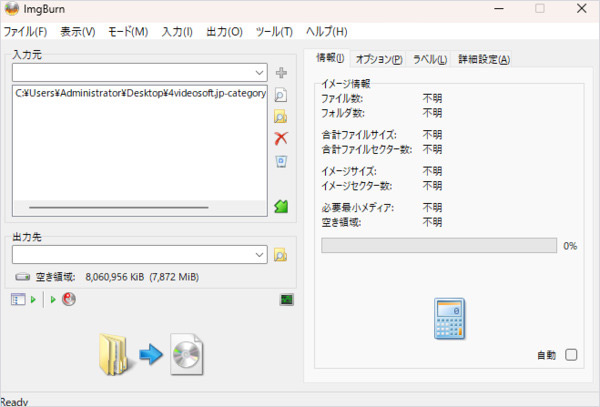
Task: Switch to the ラベル(L) tab
Action: [430, 59]
